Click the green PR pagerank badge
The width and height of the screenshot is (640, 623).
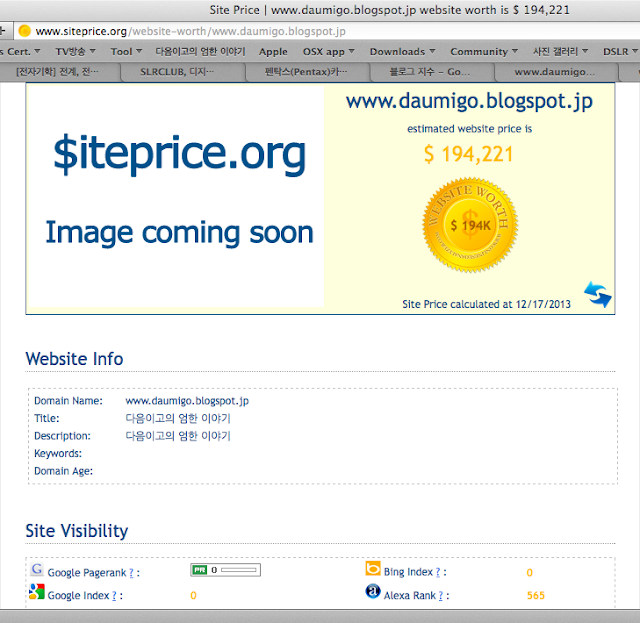pos(200,570)
